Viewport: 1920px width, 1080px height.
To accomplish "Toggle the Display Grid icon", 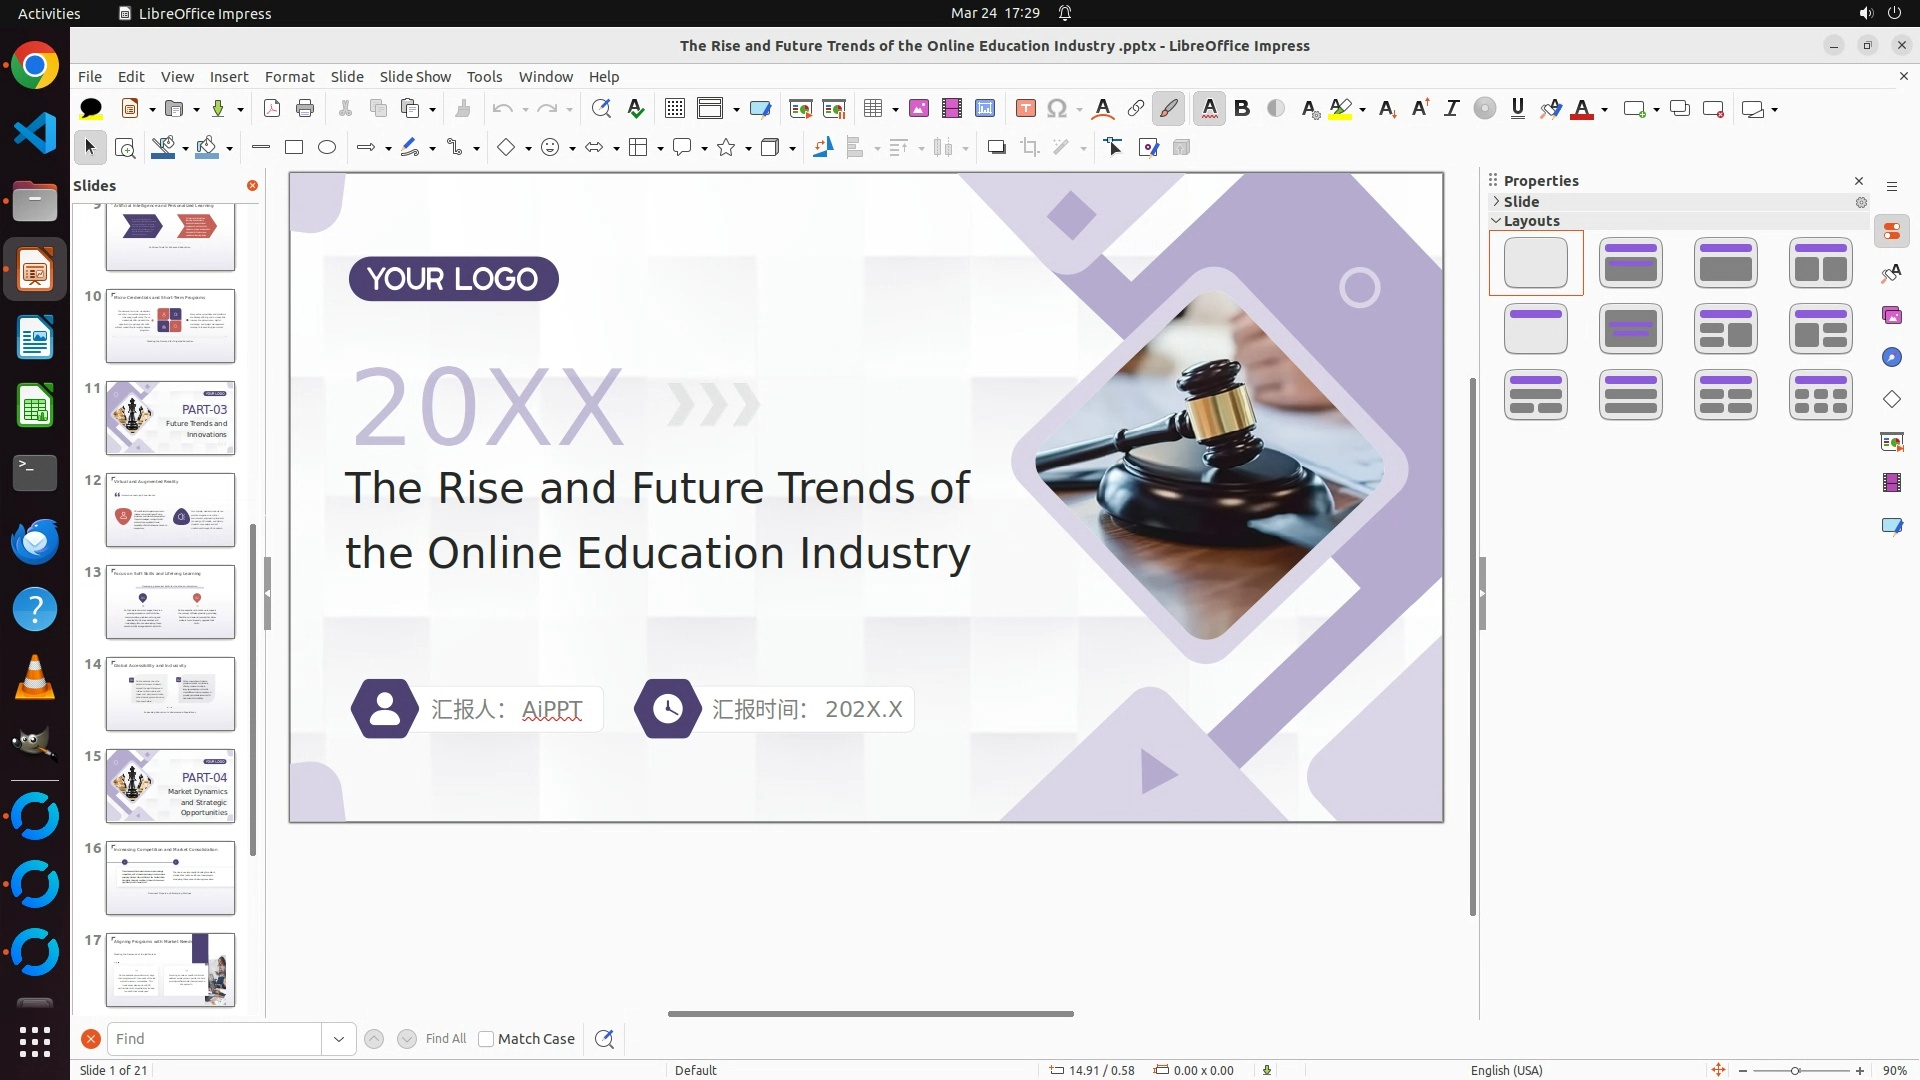I will pyautogui.click(x=675, y=109).
